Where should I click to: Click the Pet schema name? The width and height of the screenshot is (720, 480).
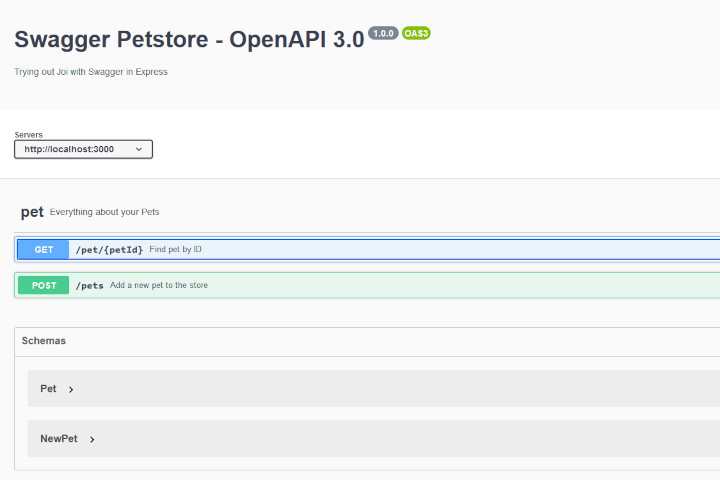point(48,389)
